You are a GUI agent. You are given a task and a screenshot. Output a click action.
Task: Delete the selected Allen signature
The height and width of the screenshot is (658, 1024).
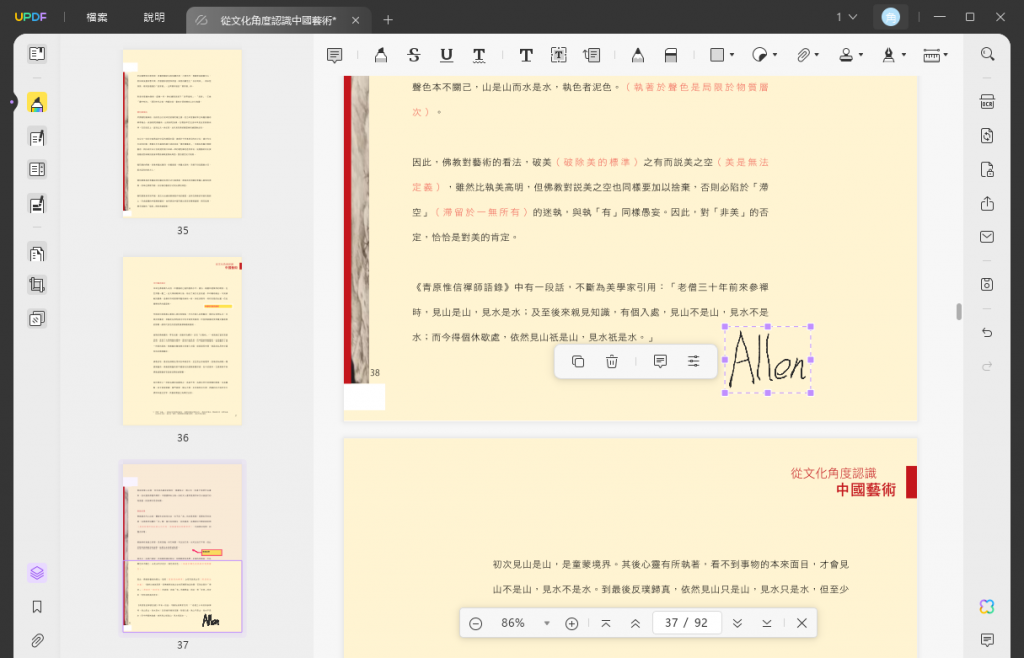pos(611,362)
